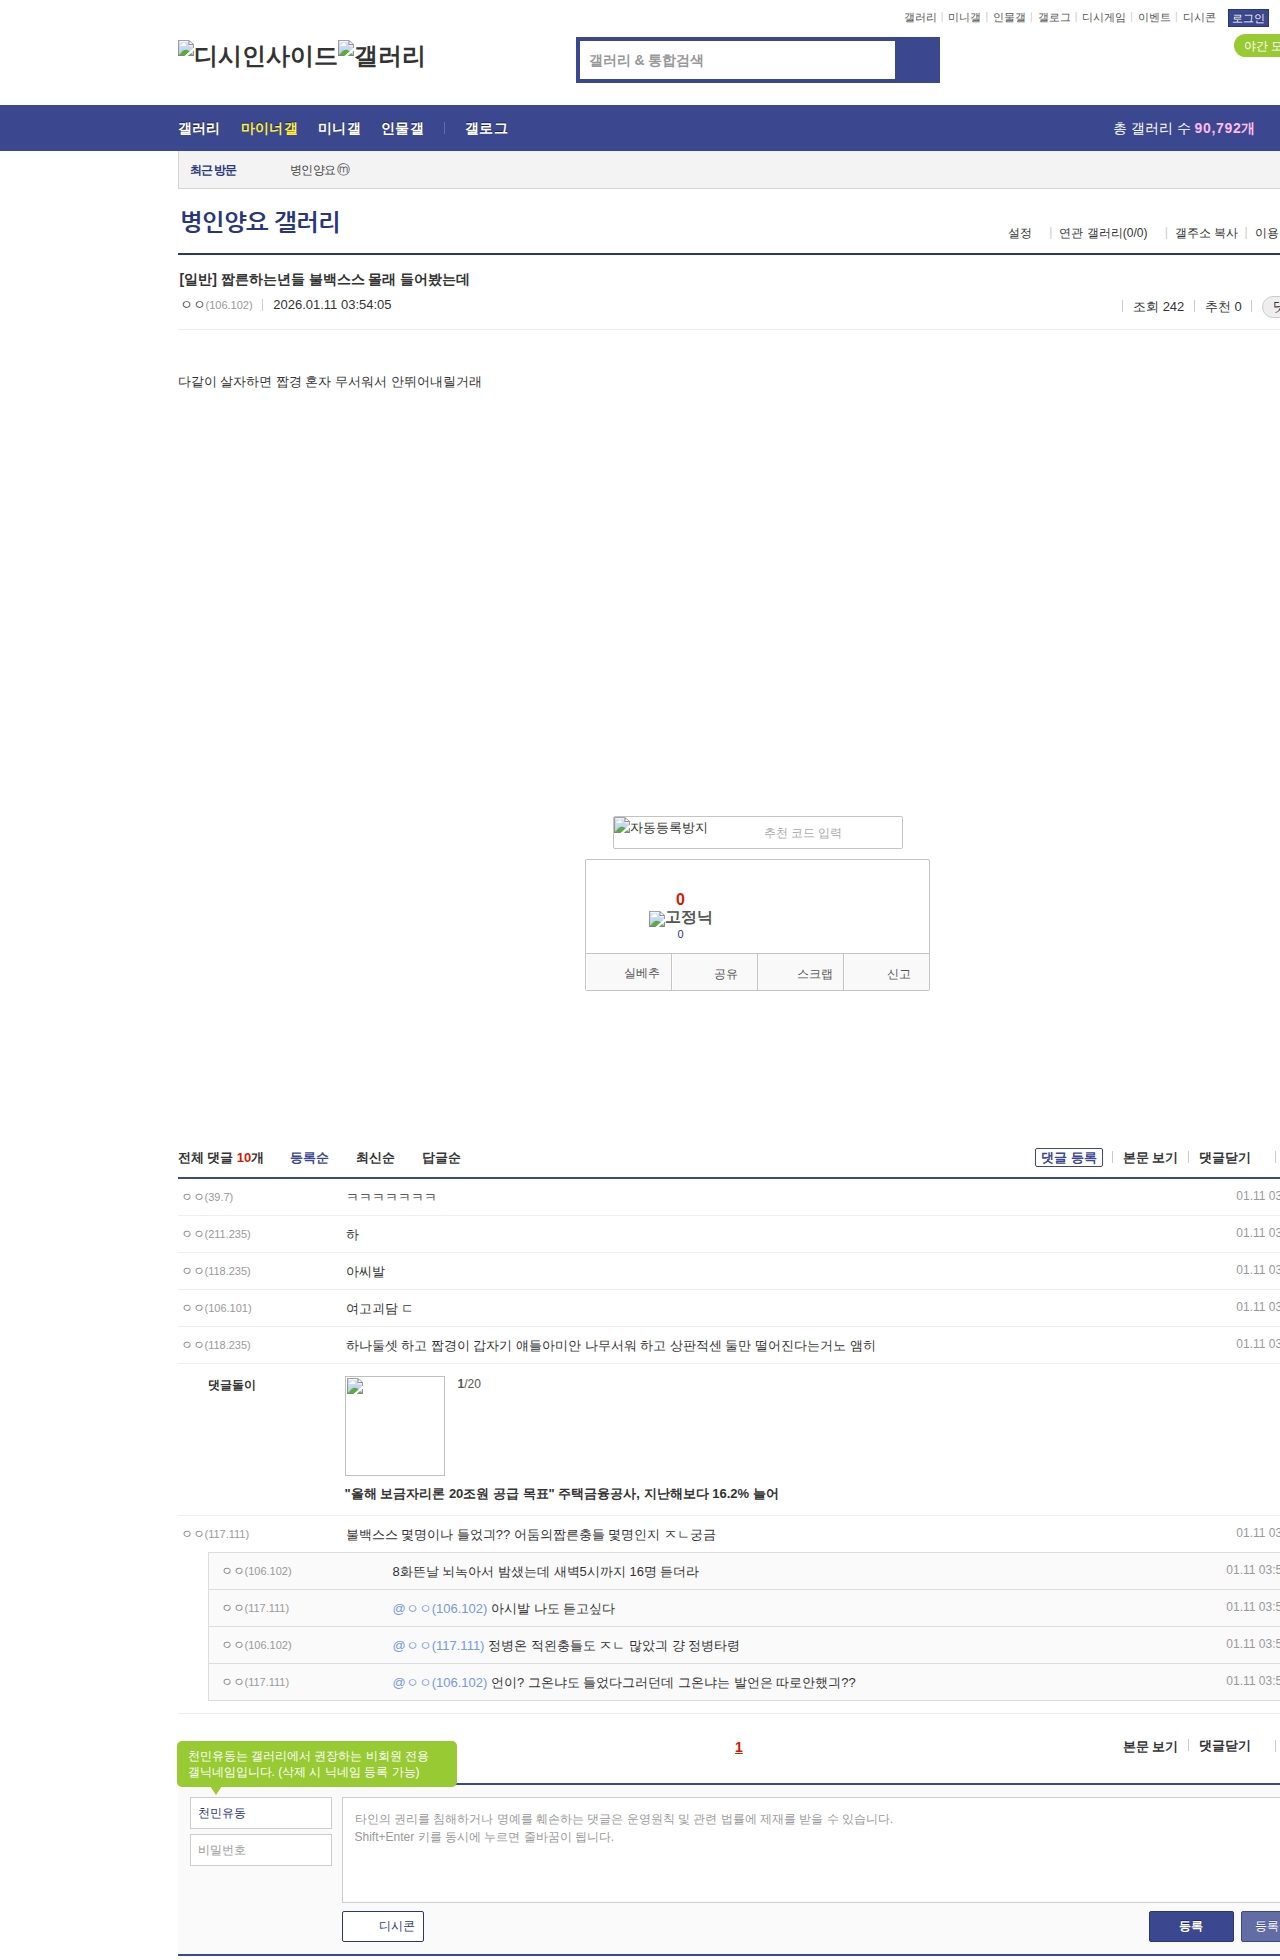The height and width of the screenshot is (1960, 1280).
Task: Click the comment author ㅇㅇ(106.101)
Action: click(x=217, y=1308)
